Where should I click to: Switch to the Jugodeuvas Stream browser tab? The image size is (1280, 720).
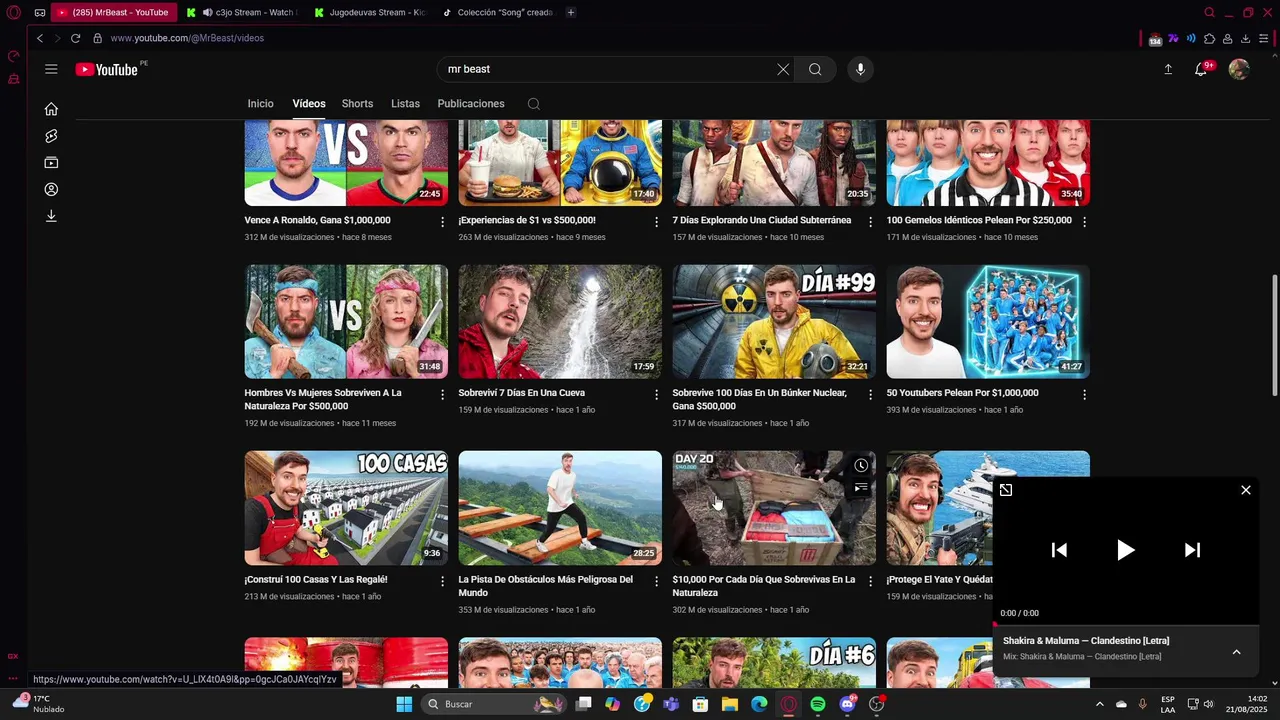pos(369,13)
